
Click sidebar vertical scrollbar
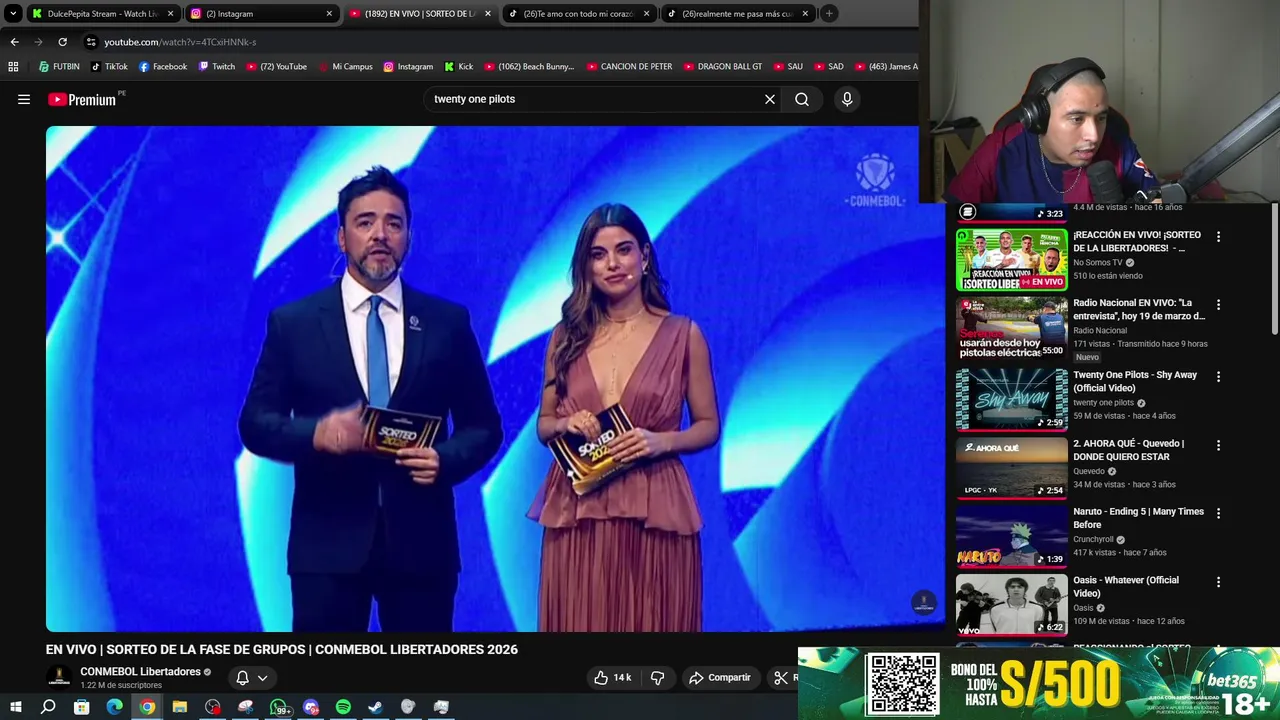point(1275,268)
